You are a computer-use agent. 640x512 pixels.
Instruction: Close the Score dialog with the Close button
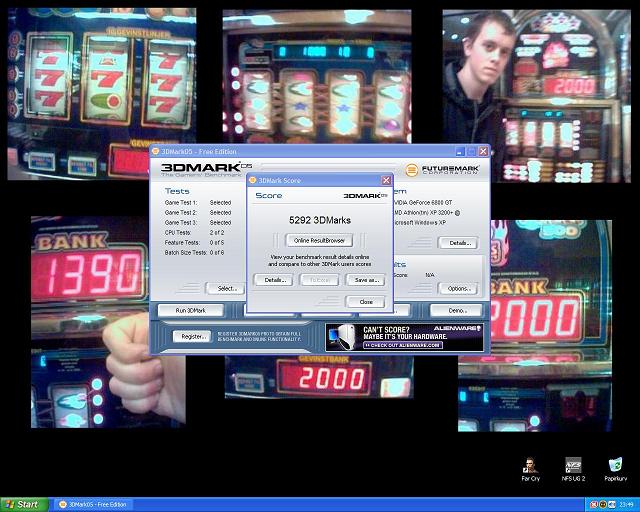(x=366, y=302)
